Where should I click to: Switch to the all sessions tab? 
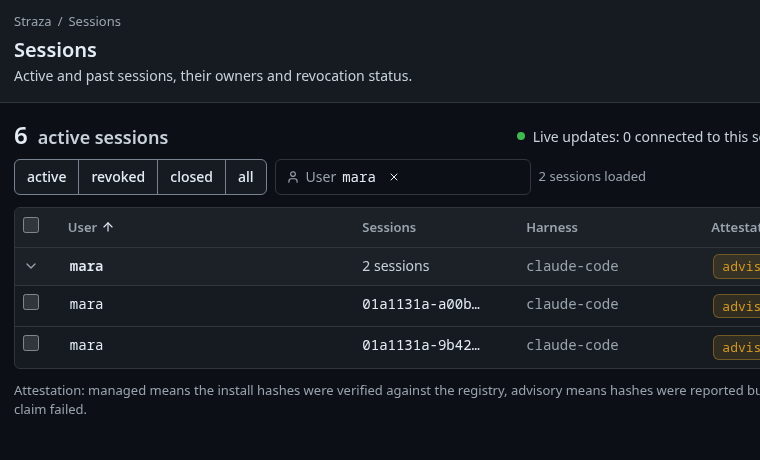pyautogui.click(x=246, y=177)
